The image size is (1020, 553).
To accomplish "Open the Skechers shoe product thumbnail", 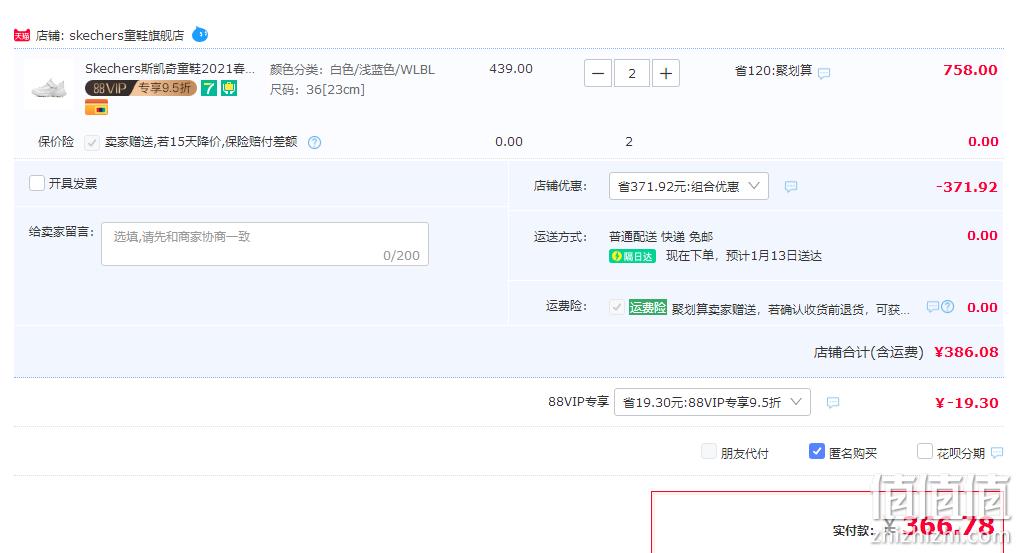I will (x=49, y=86).
